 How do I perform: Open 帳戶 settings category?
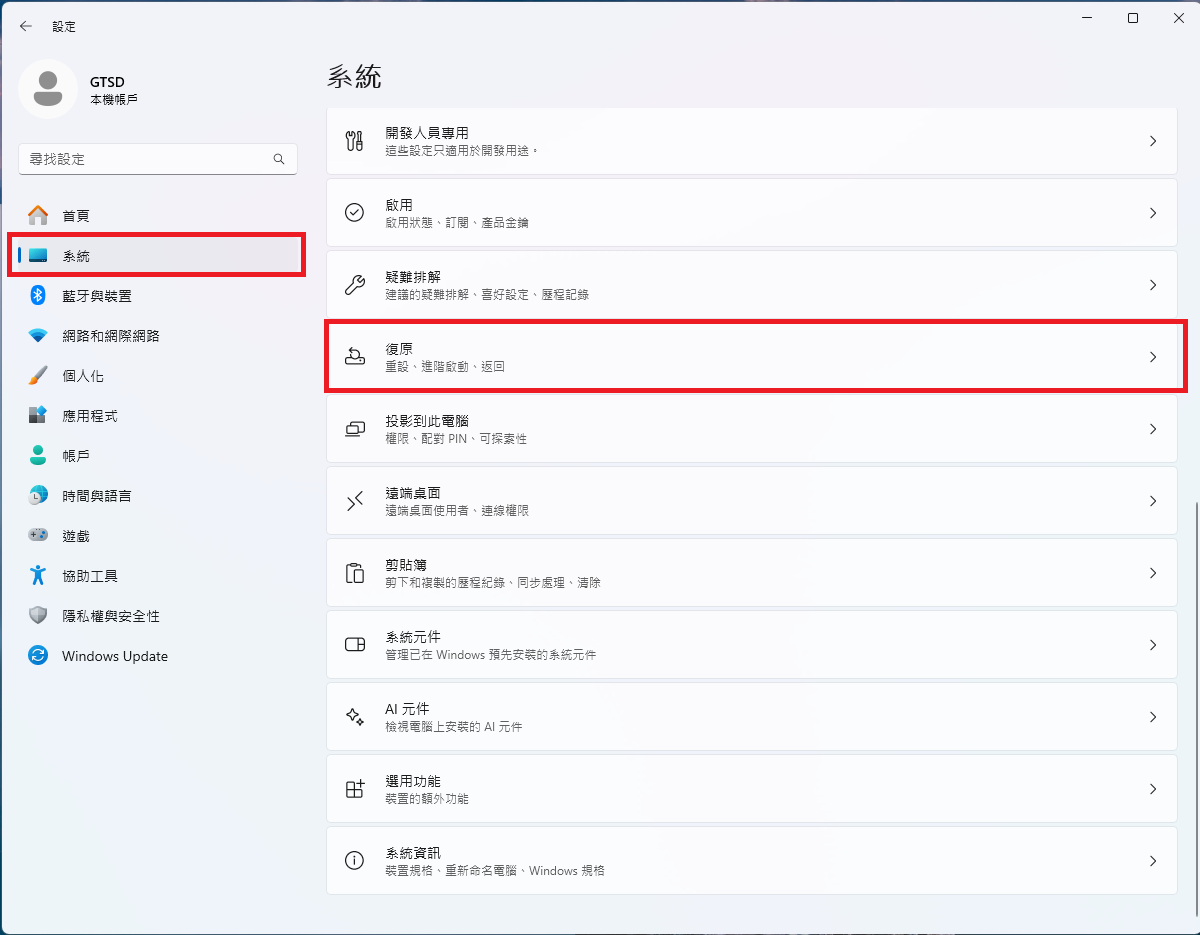(158, 456)
